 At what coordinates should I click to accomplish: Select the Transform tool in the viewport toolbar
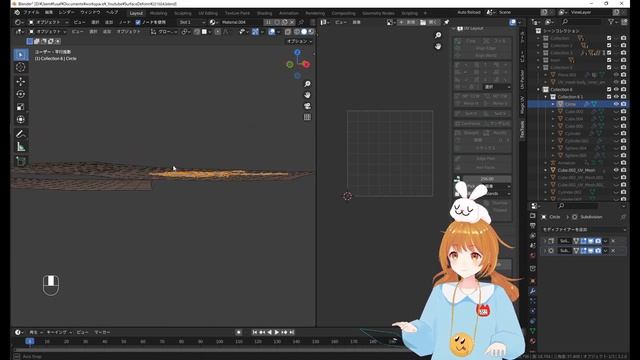coord(21,119)
